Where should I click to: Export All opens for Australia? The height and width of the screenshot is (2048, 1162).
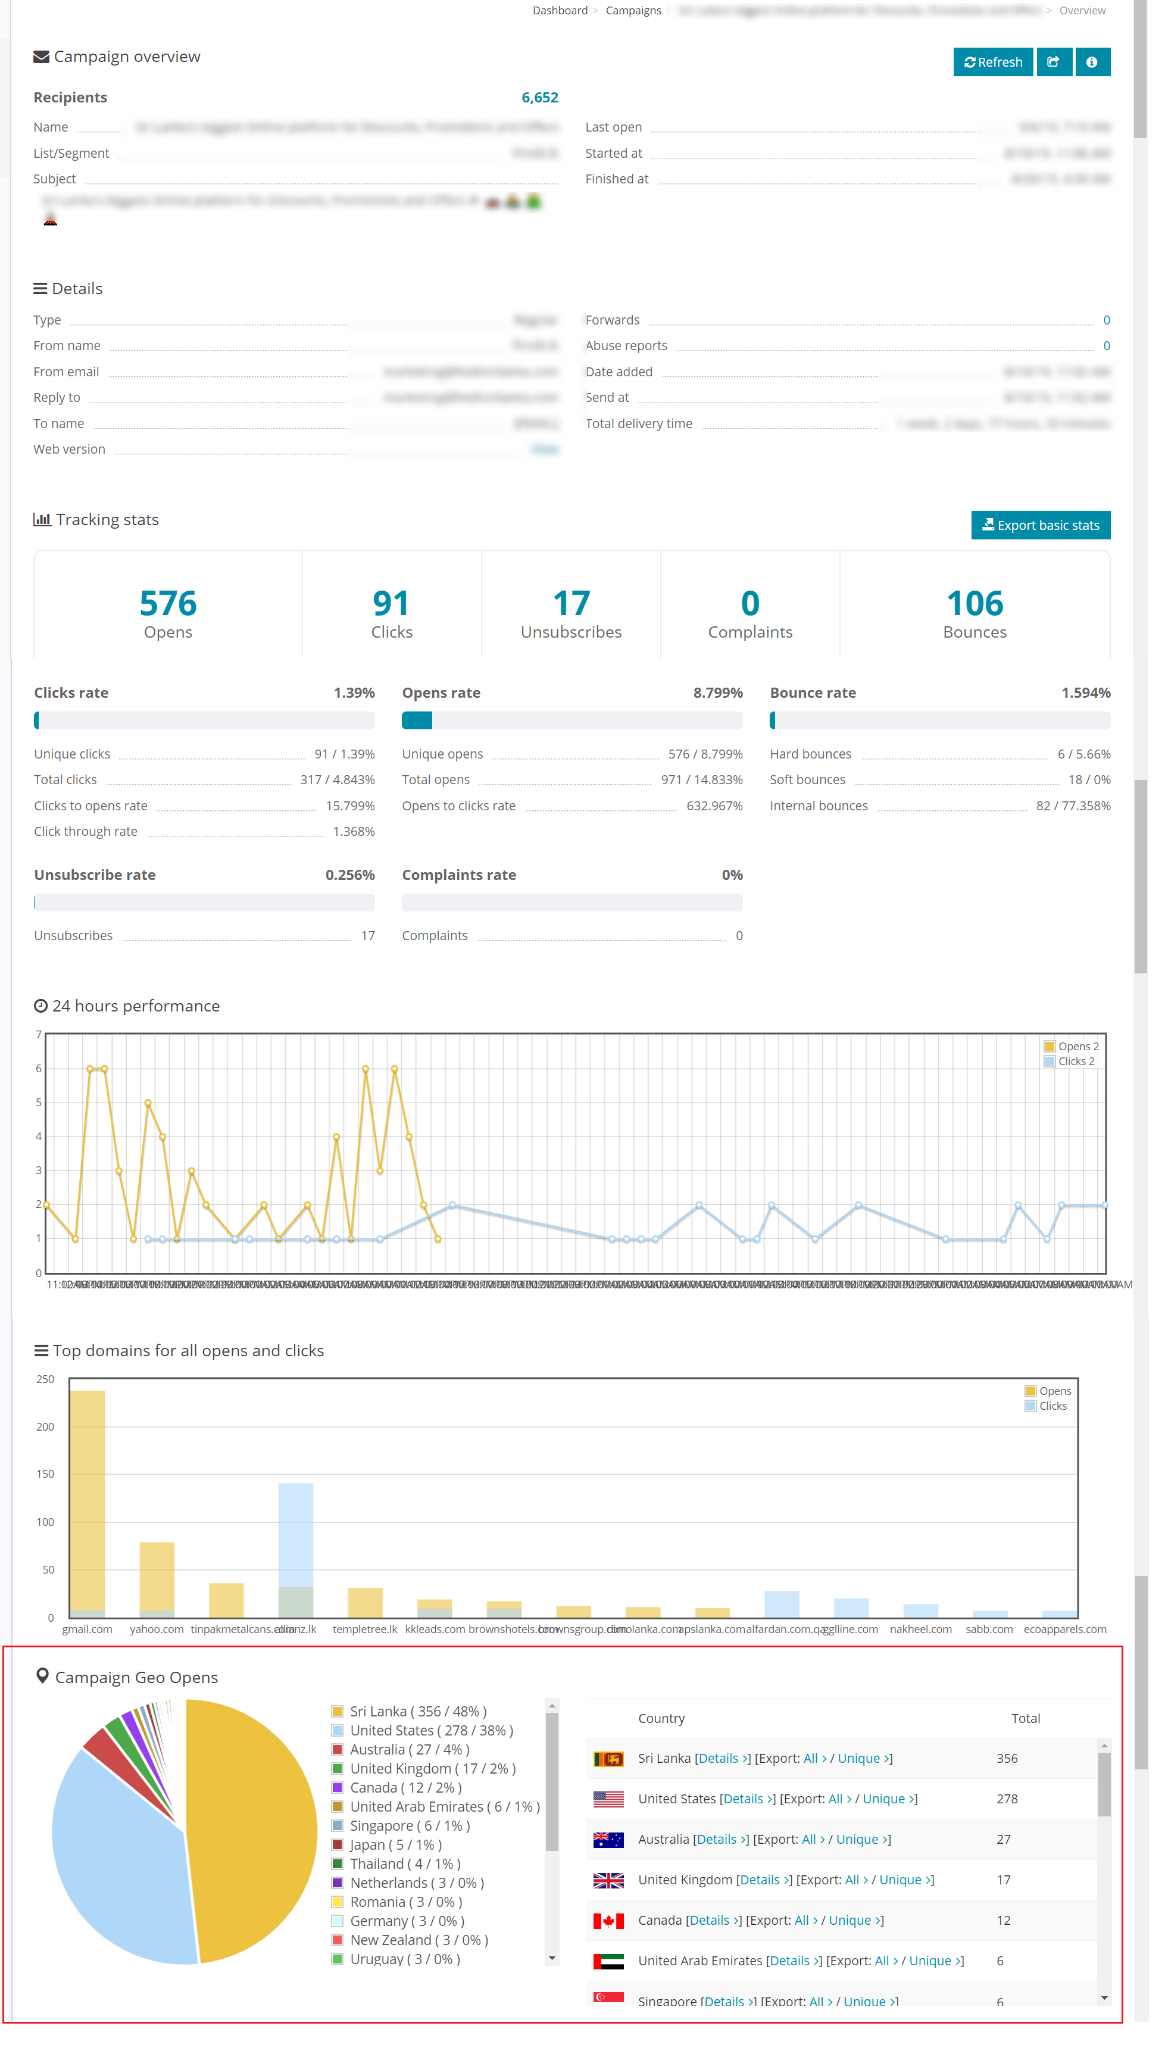(x=813, y=1840)
